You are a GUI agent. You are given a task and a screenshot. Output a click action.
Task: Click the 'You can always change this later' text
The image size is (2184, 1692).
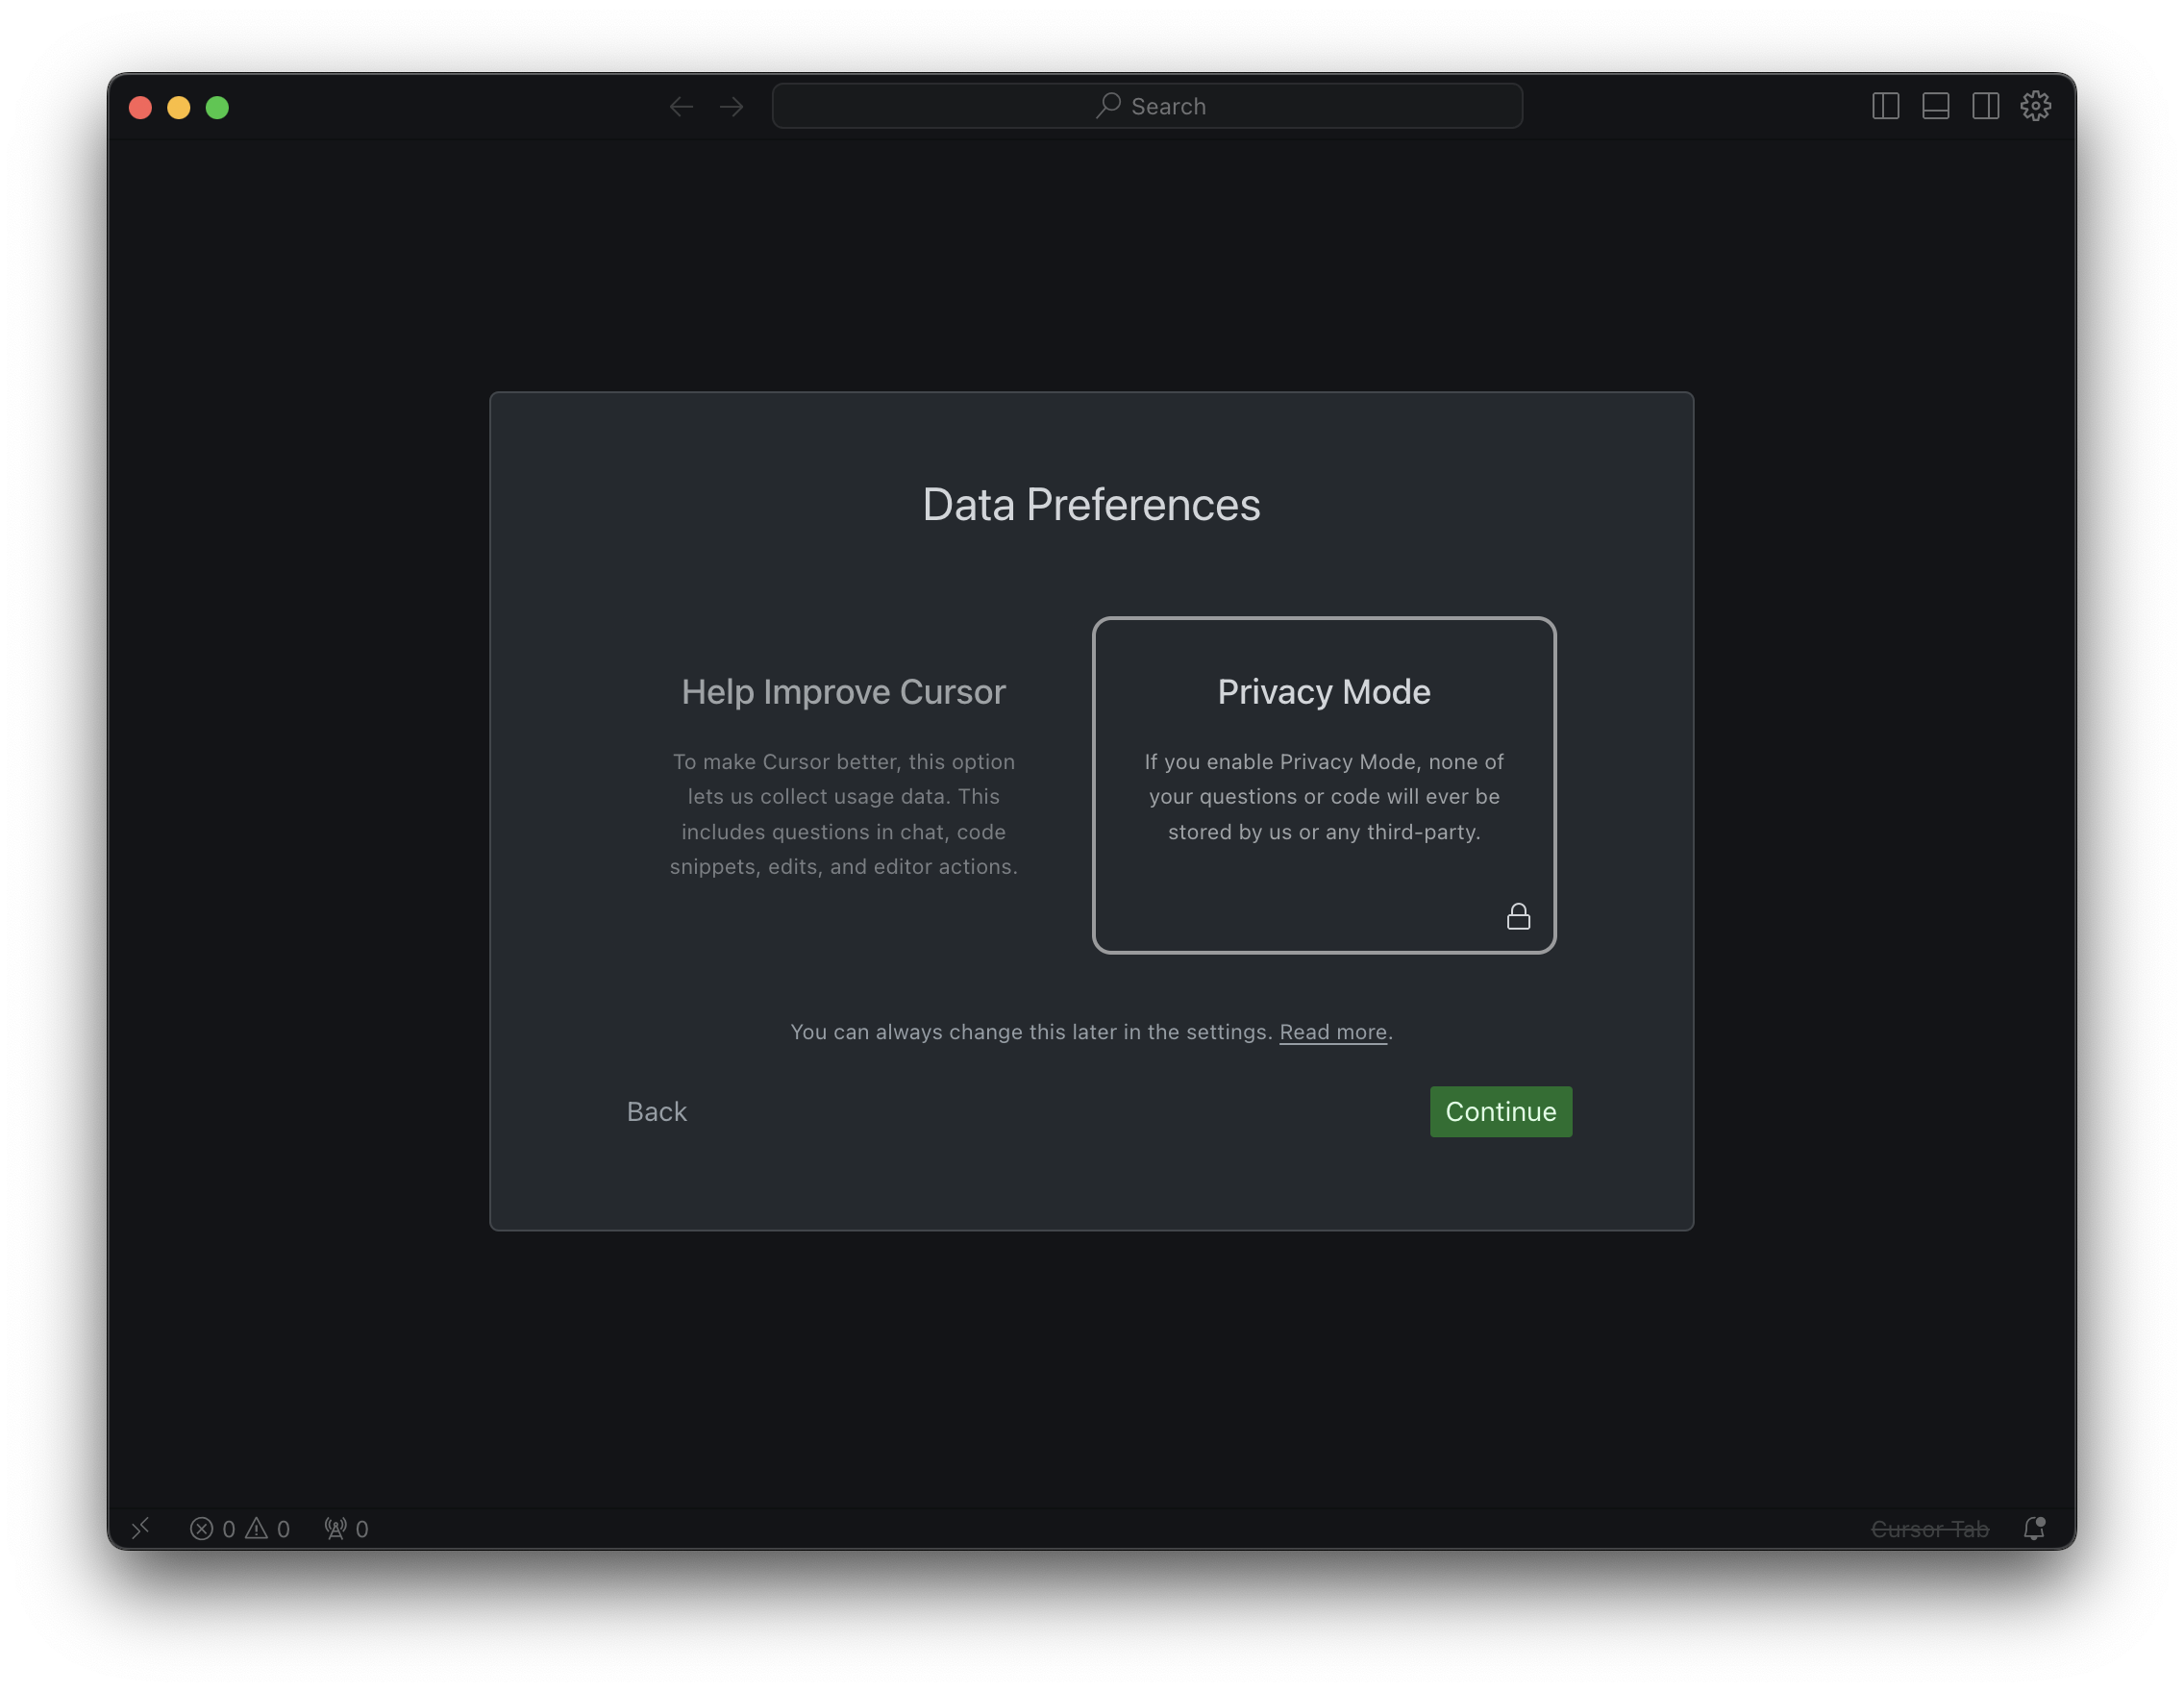1031,1031
